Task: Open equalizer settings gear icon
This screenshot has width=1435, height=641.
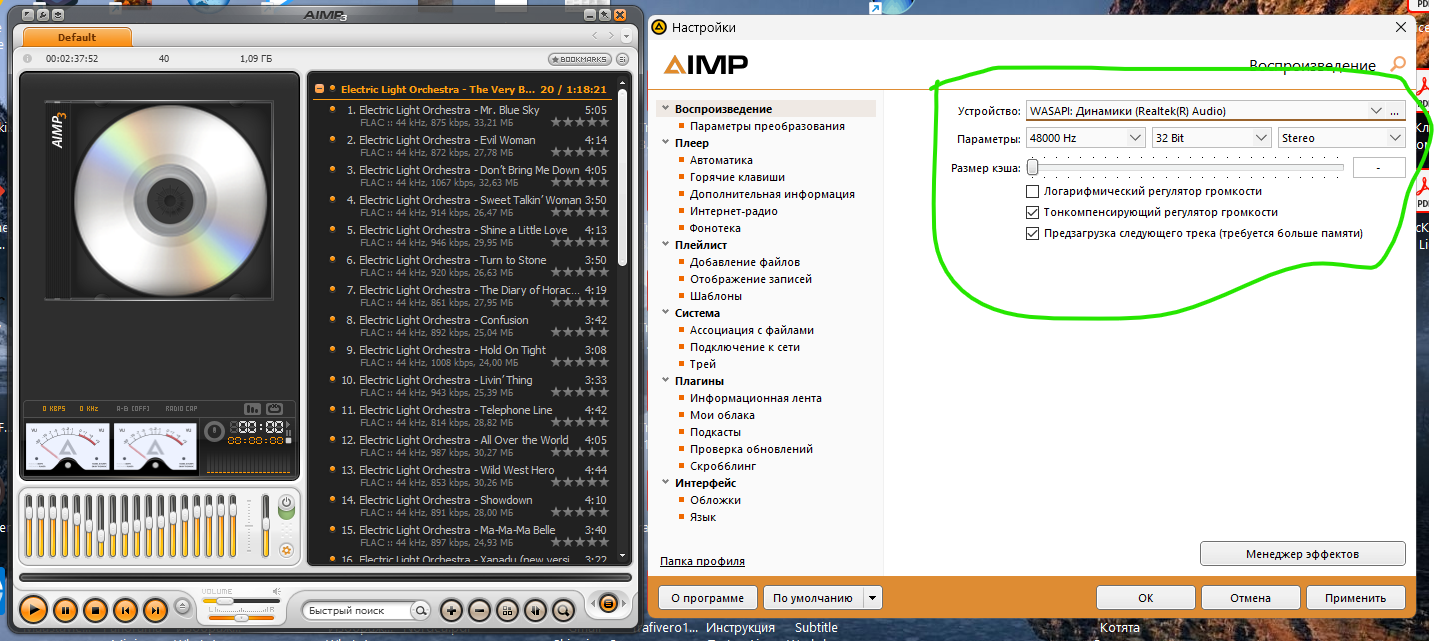Action: (286, 550)
